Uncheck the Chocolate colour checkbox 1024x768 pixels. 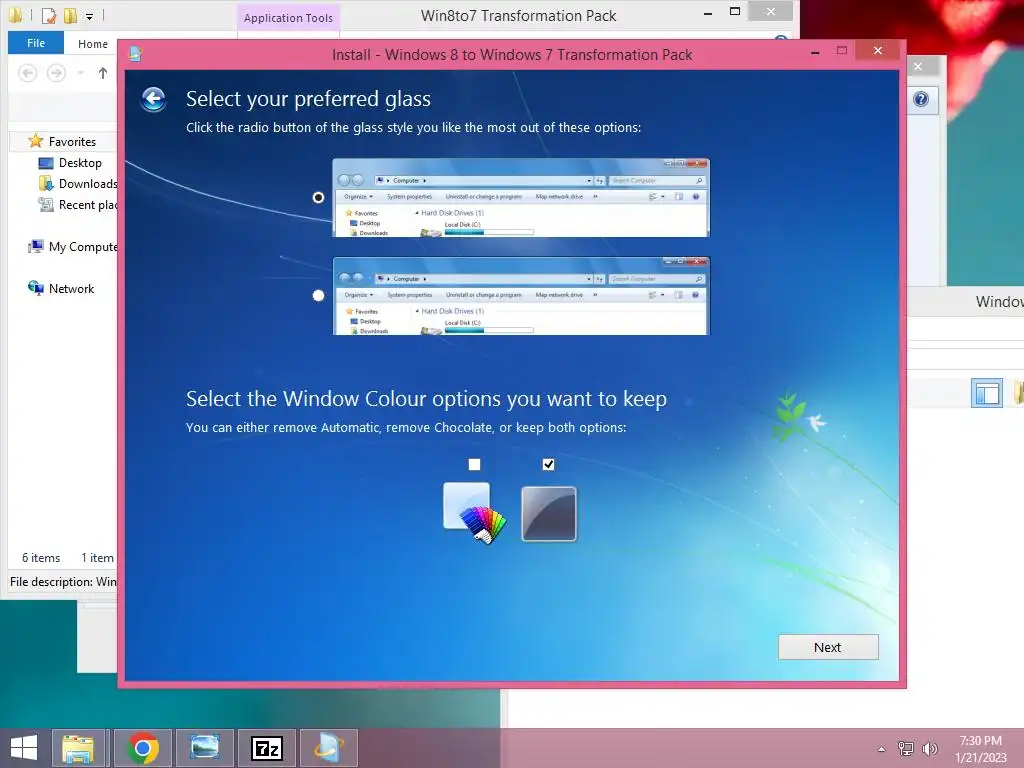pyautogui.click(x=549, y=464)
